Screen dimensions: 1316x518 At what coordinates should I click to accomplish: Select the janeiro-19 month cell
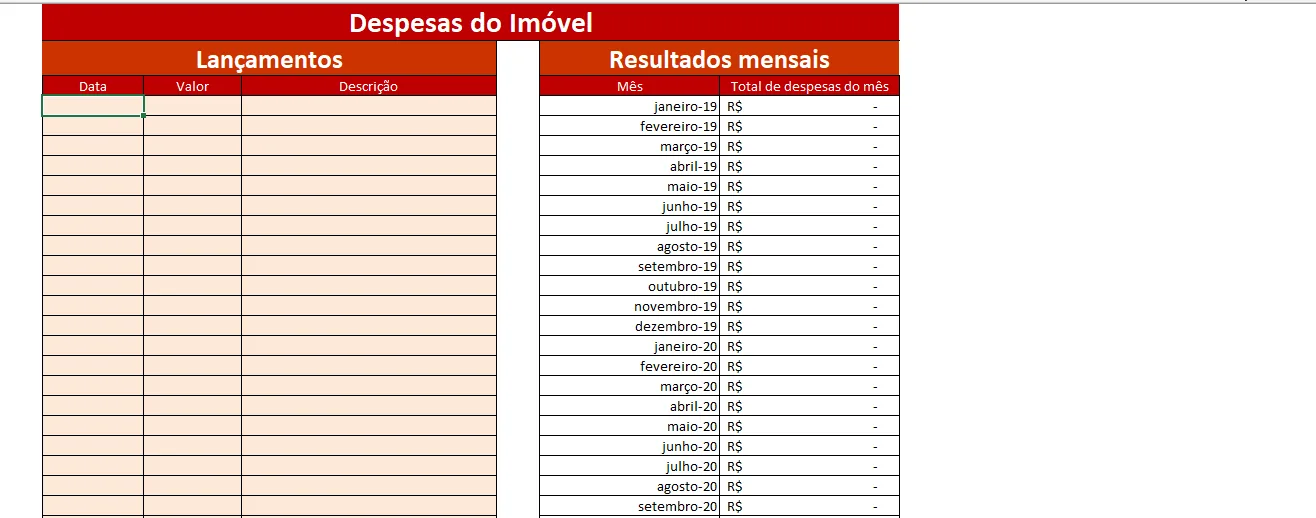click(630, 106)
